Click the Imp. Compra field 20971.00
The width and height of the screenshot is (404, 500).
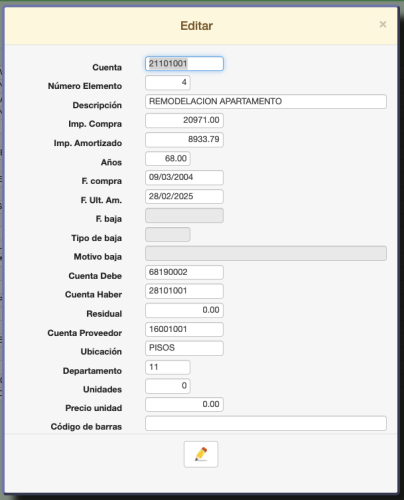(x=184, y=120)
